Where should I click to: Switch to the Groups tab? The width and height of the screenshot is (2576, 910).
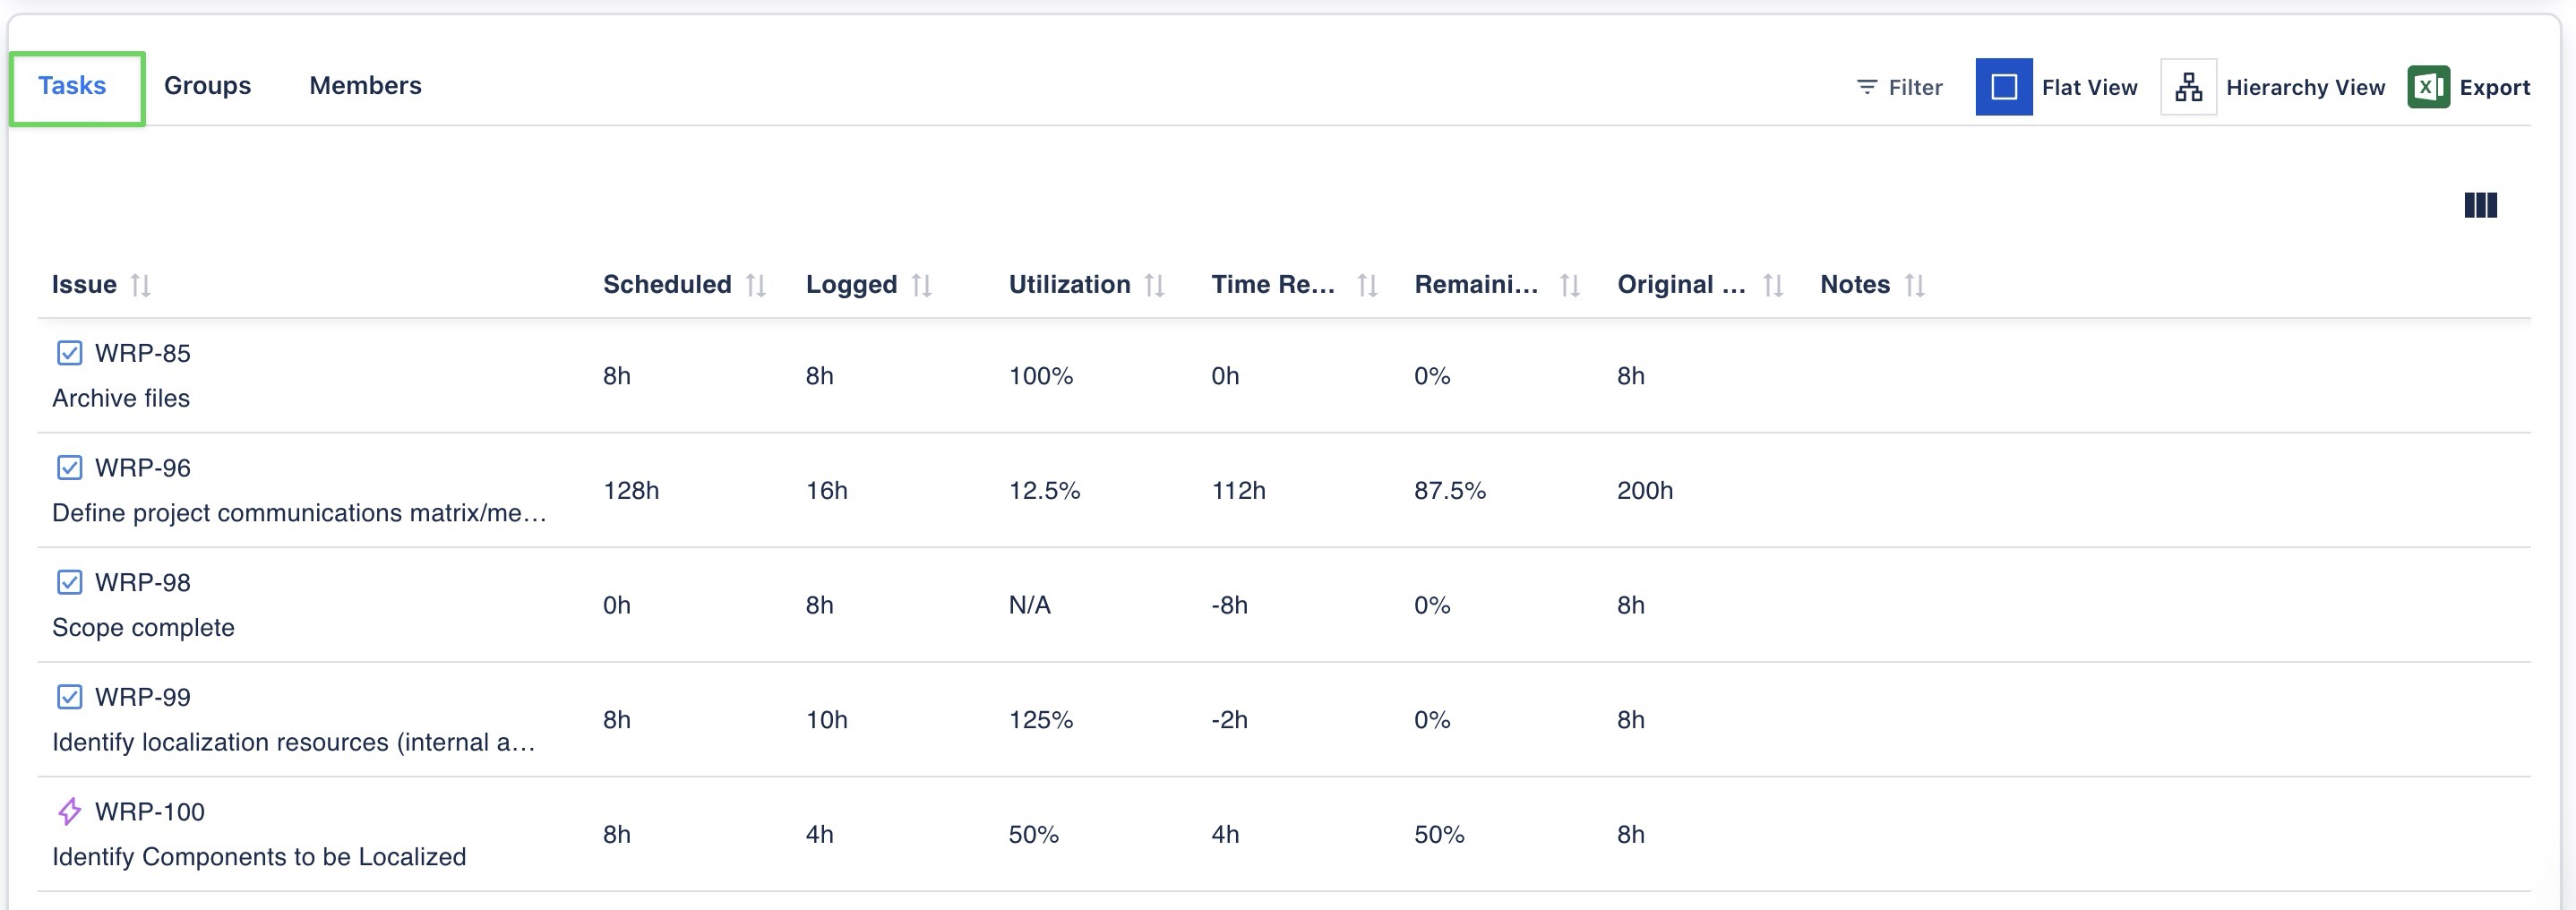(207, 86)
